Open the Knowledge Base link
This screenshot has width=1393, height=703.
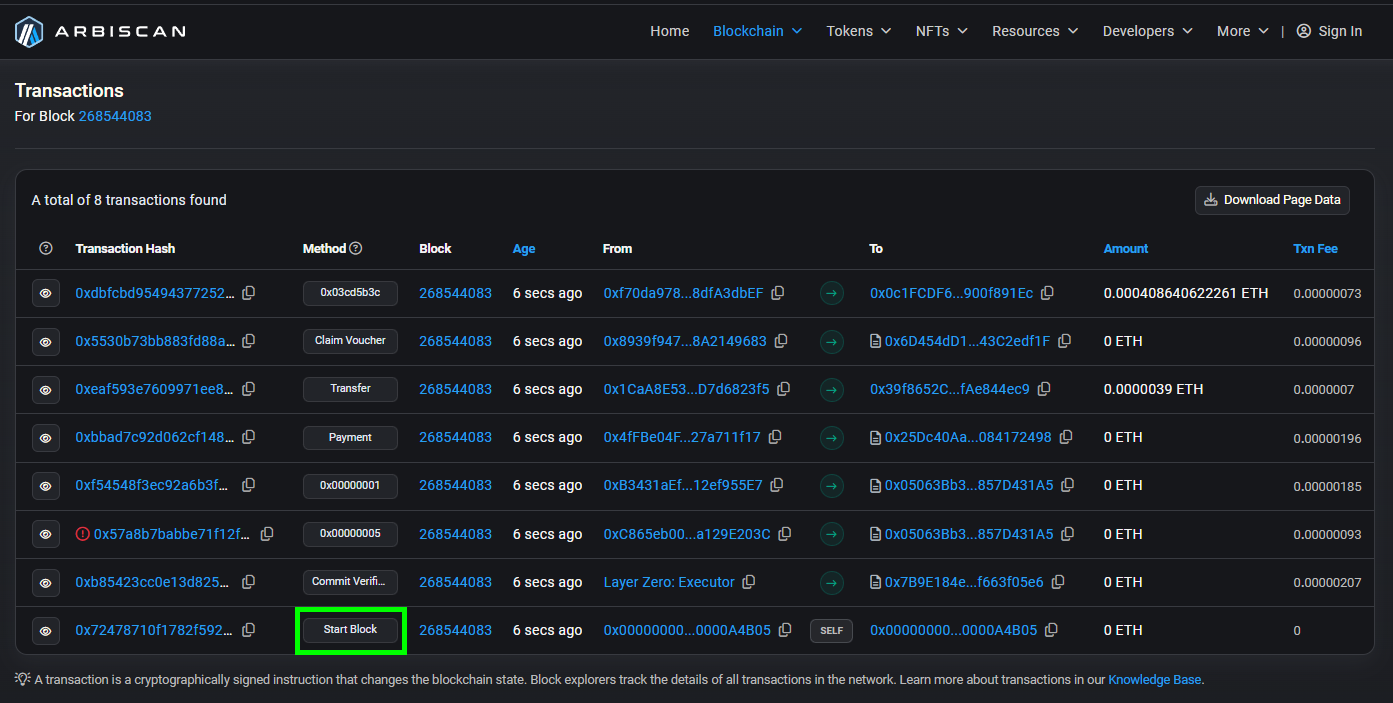coord(1154,680)
